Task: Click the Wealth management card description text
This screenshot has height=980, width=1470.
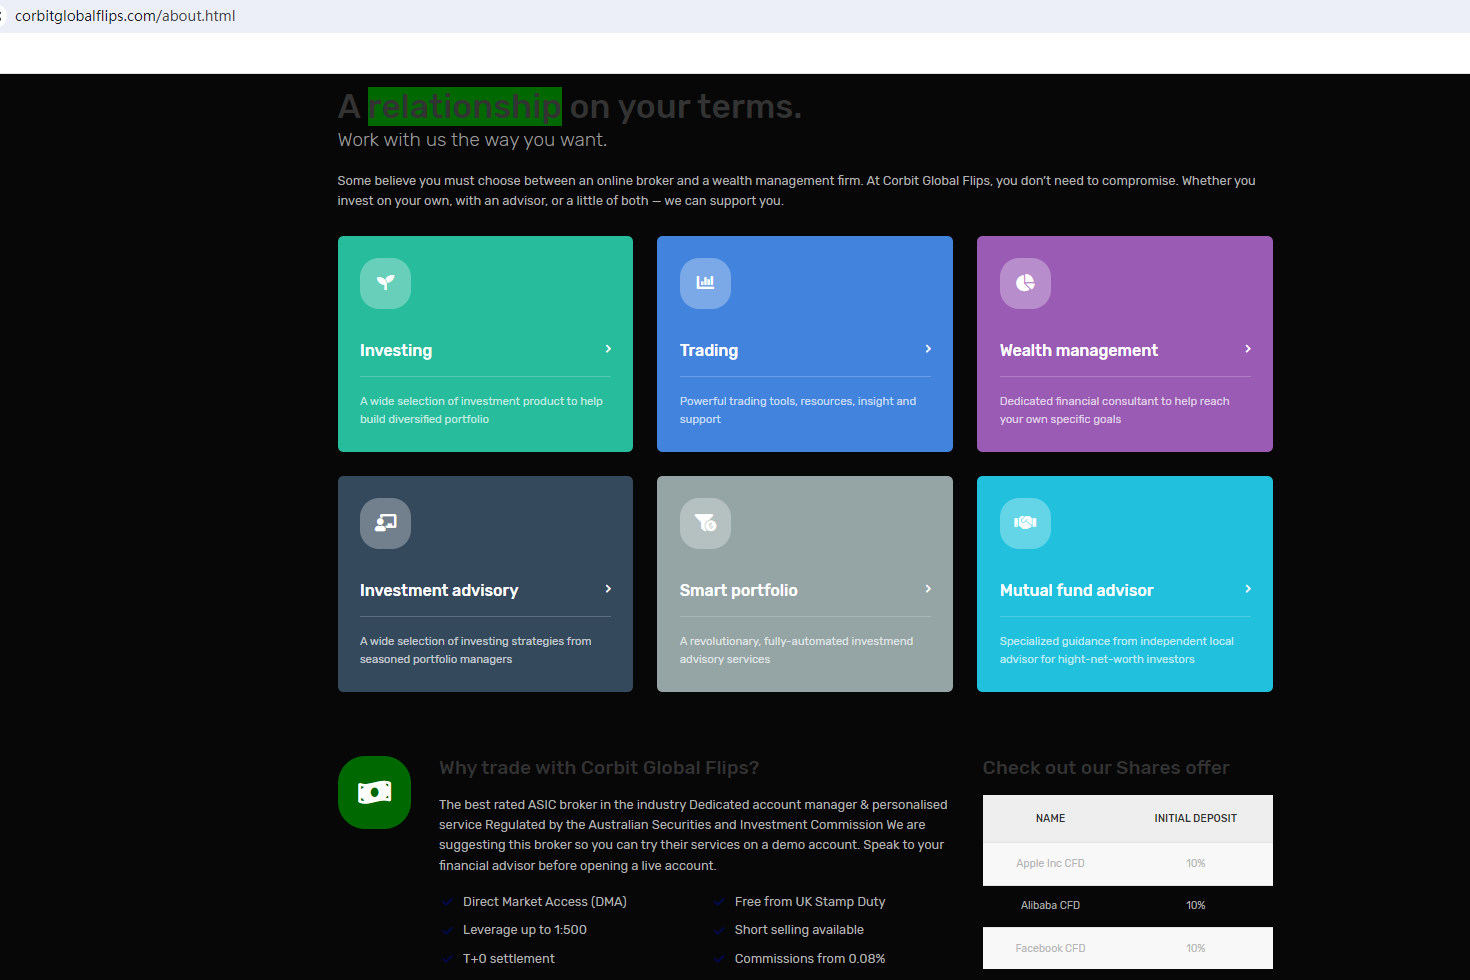Action: (x=1115, y=410)
